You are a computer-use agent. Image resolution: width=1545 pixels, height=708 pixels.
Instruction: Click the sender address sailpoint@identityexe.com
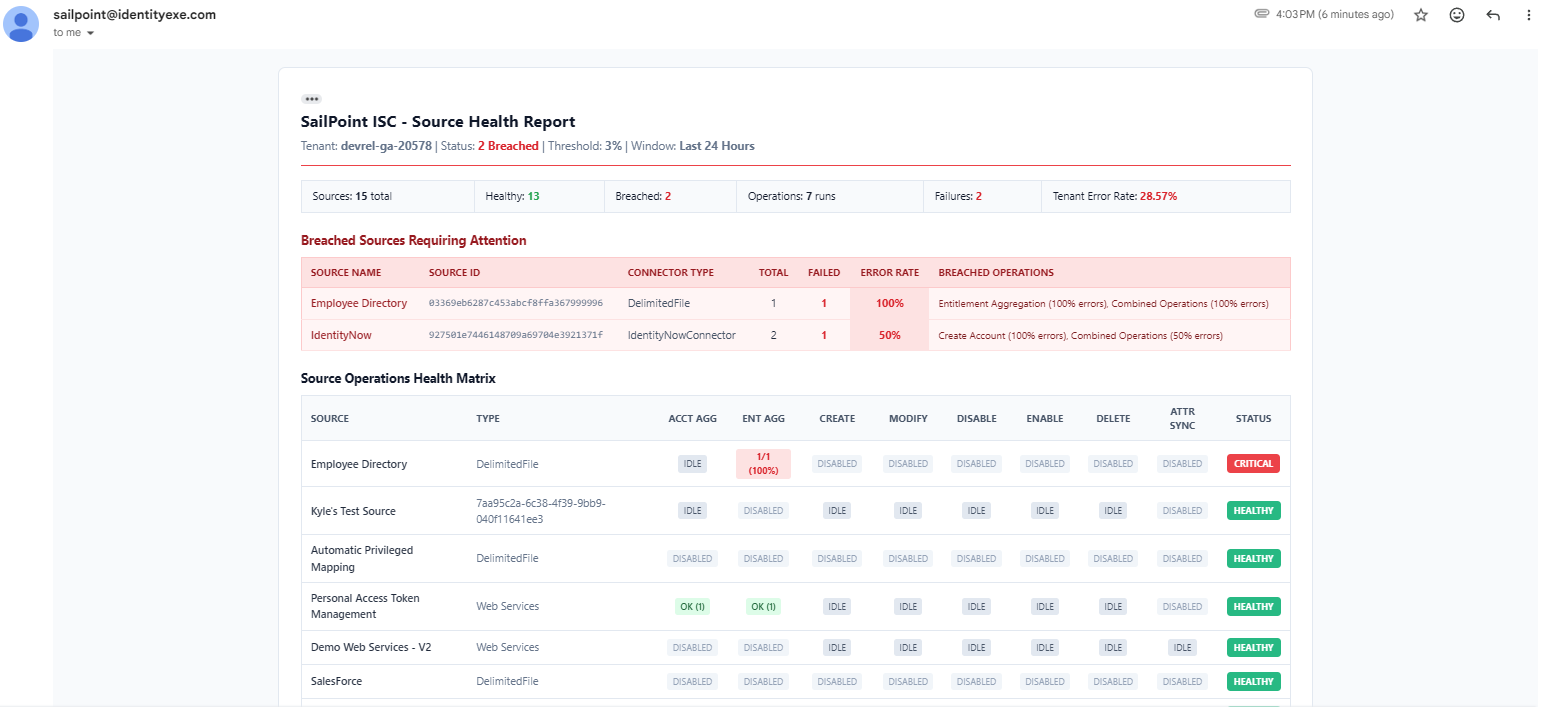(x=134, y=15)
